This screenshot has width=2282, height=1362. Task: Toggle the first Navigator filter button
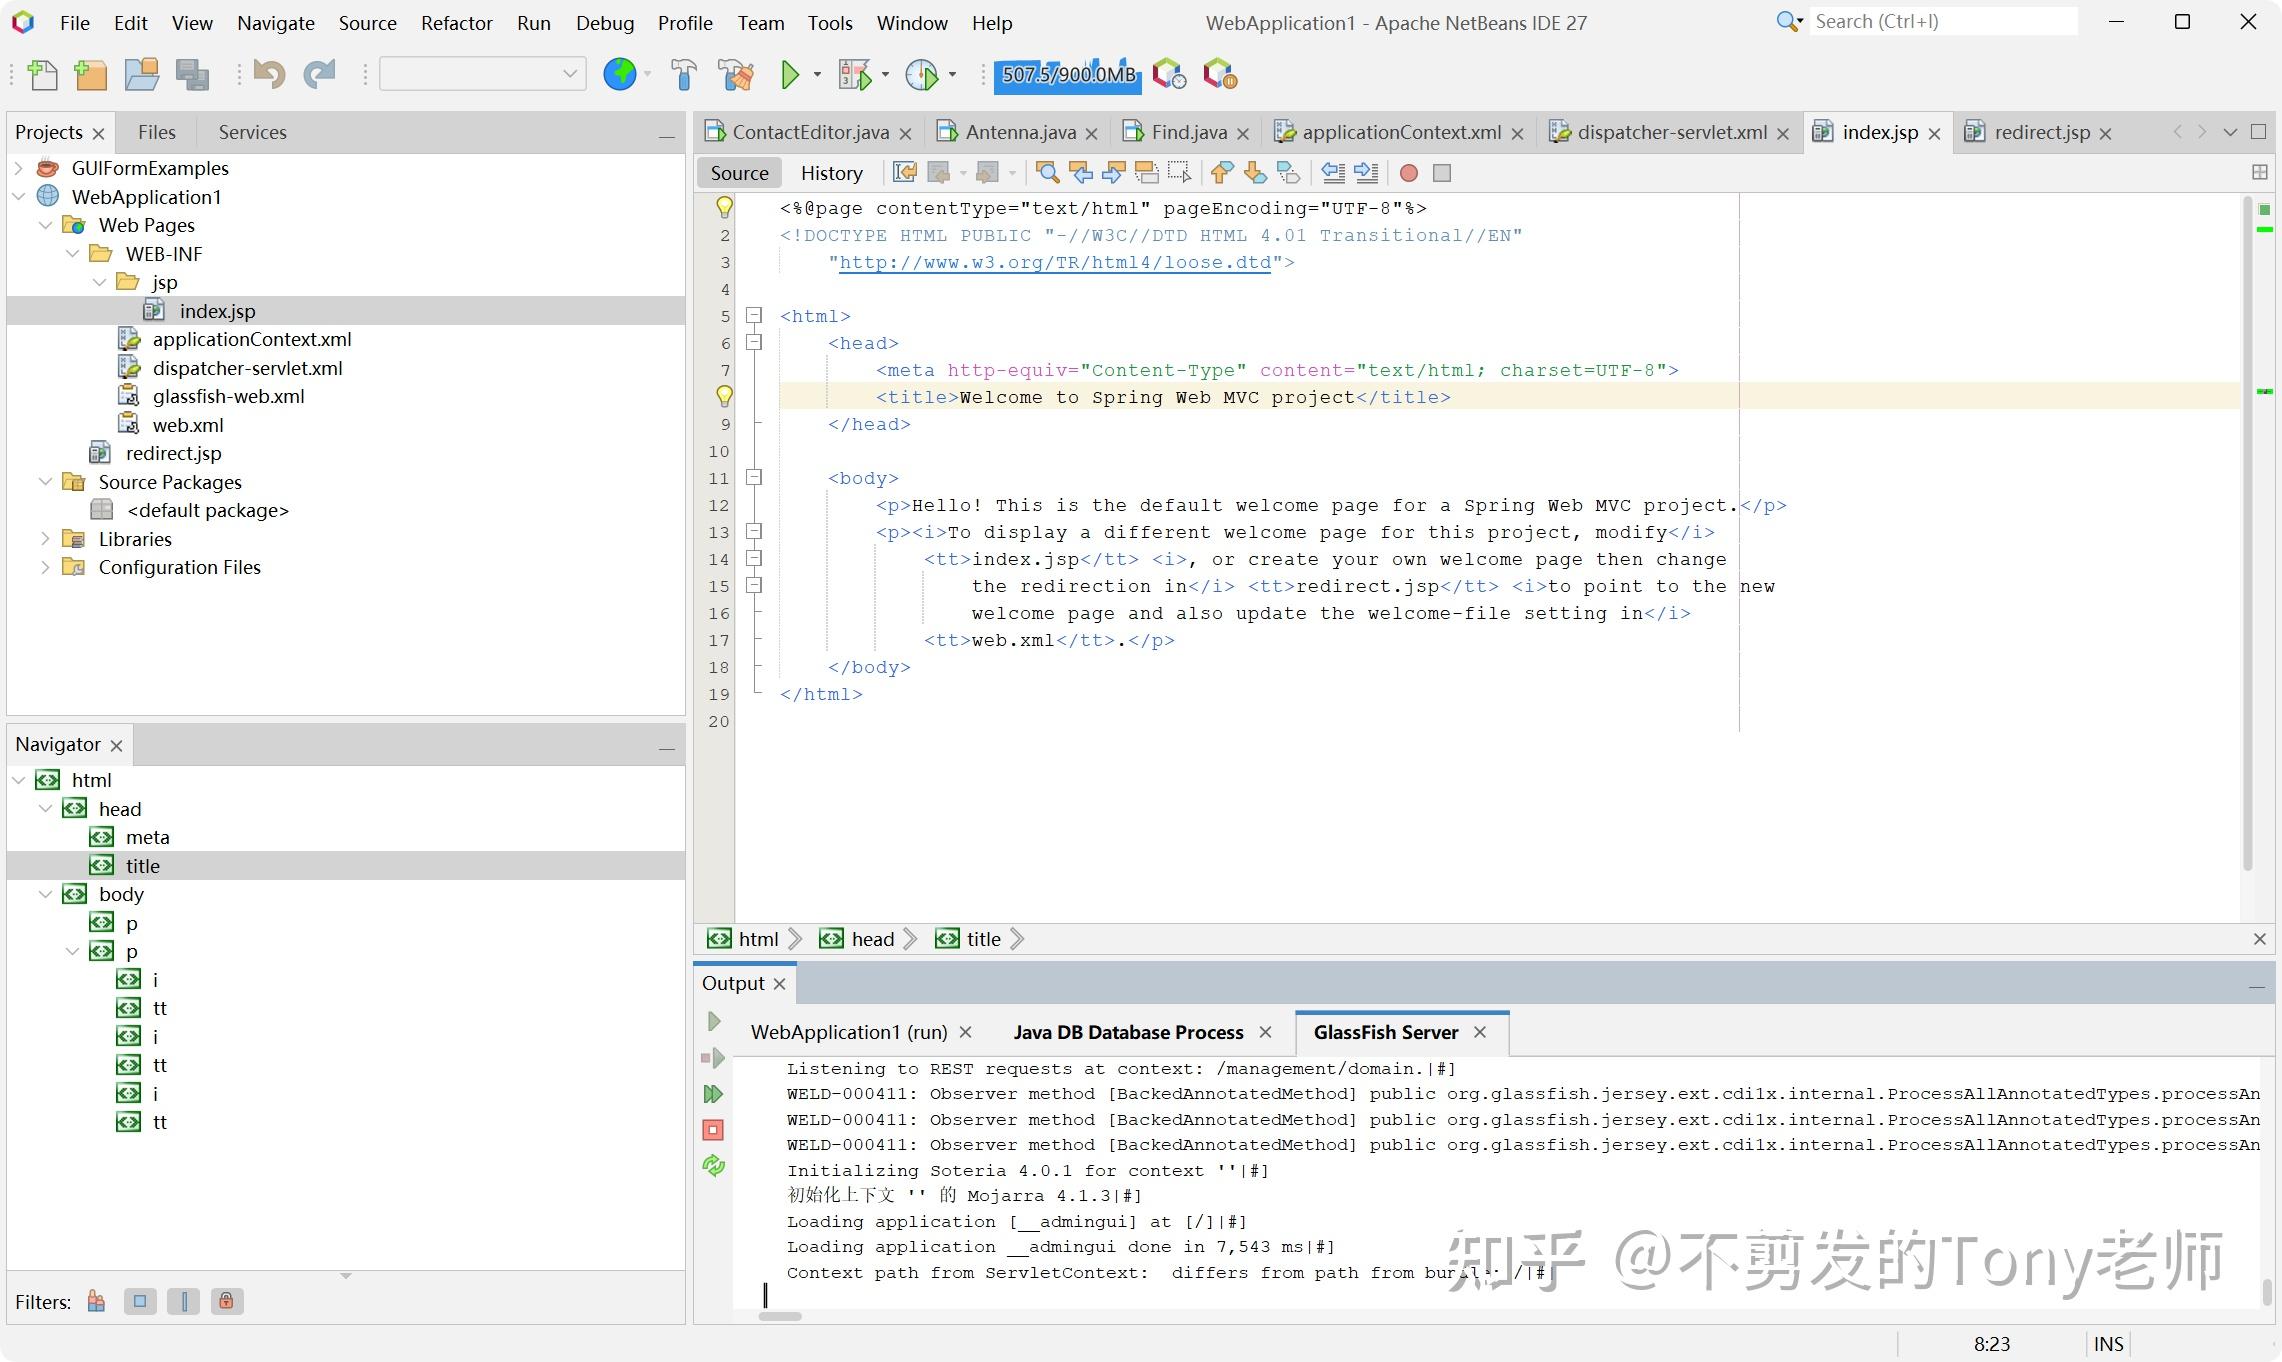coord(96,1301)
